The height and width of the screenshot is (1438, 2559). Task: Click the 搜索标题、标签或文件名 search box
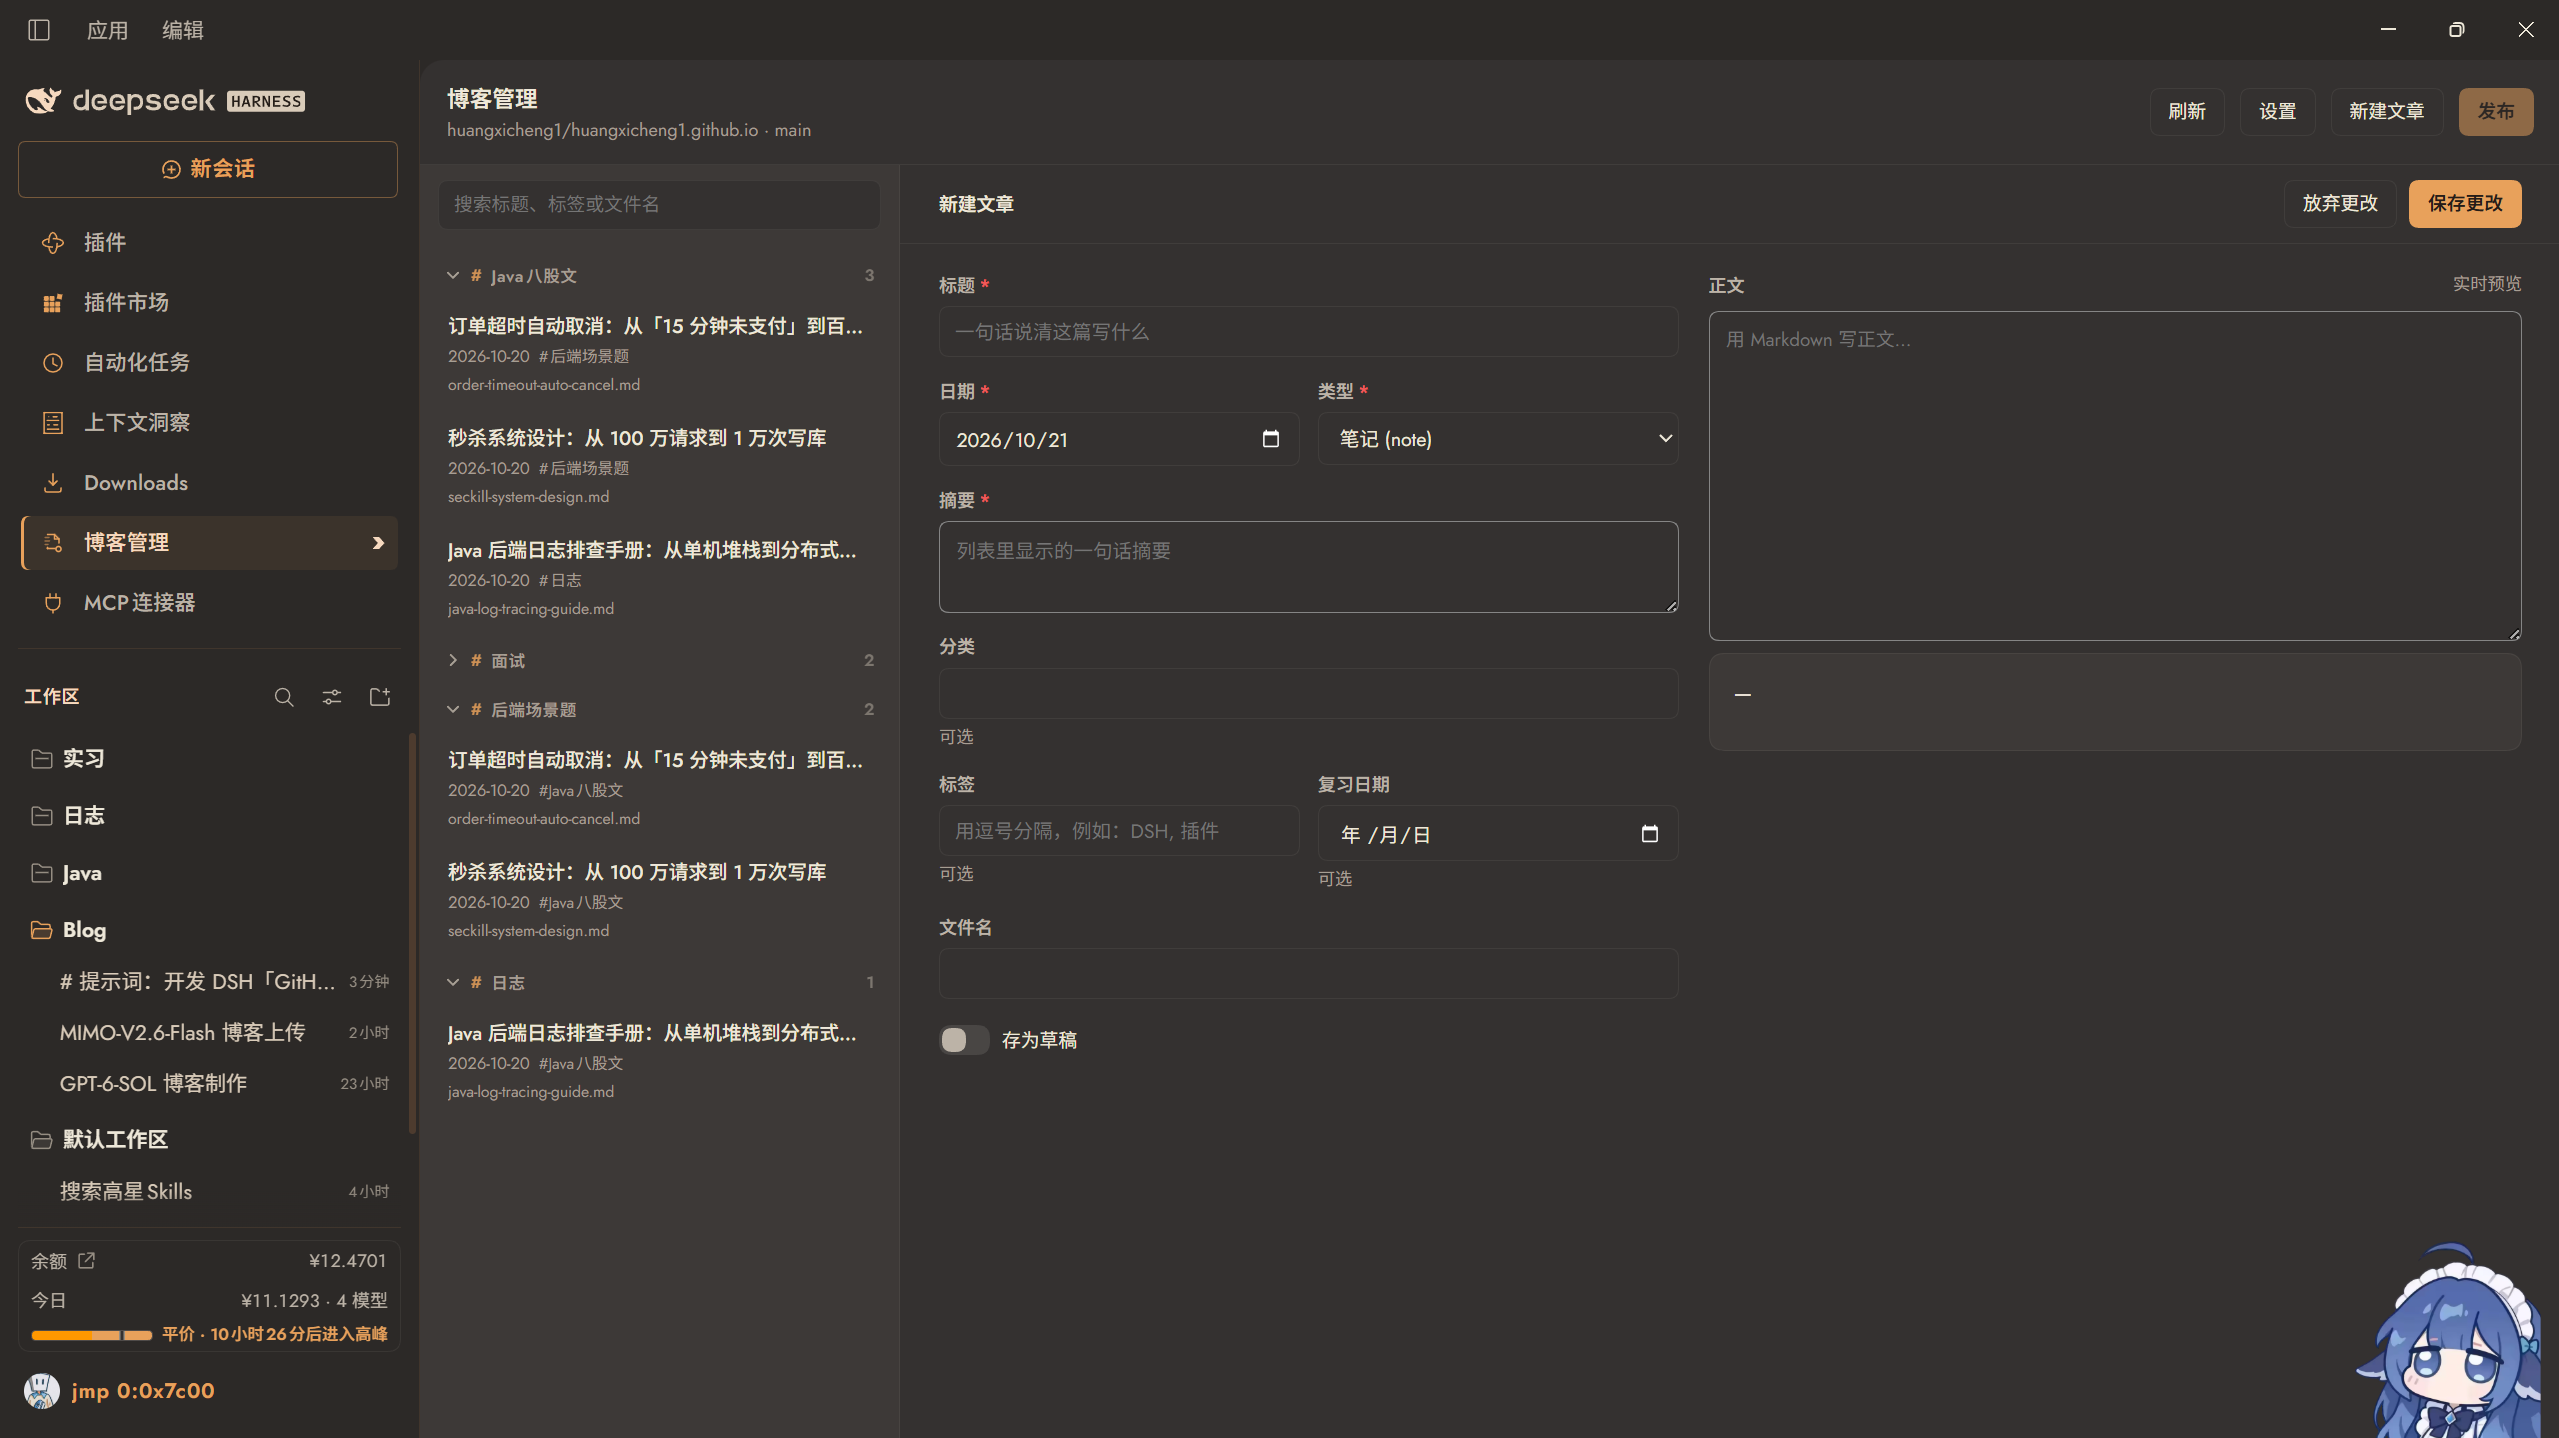pyautogui.click(x=659, y=204)
